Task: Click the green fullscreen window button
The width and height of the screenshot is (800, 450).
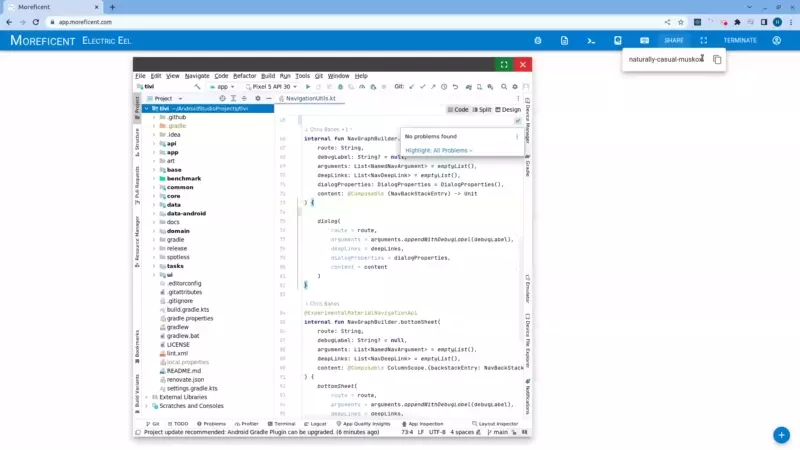Action: click(504, 64)
